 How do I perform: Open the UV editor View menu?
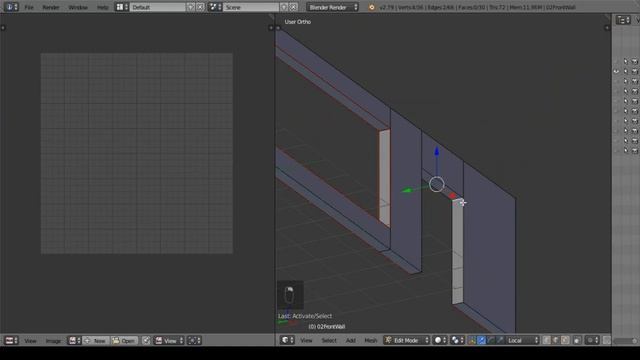(x=30, y=341)
